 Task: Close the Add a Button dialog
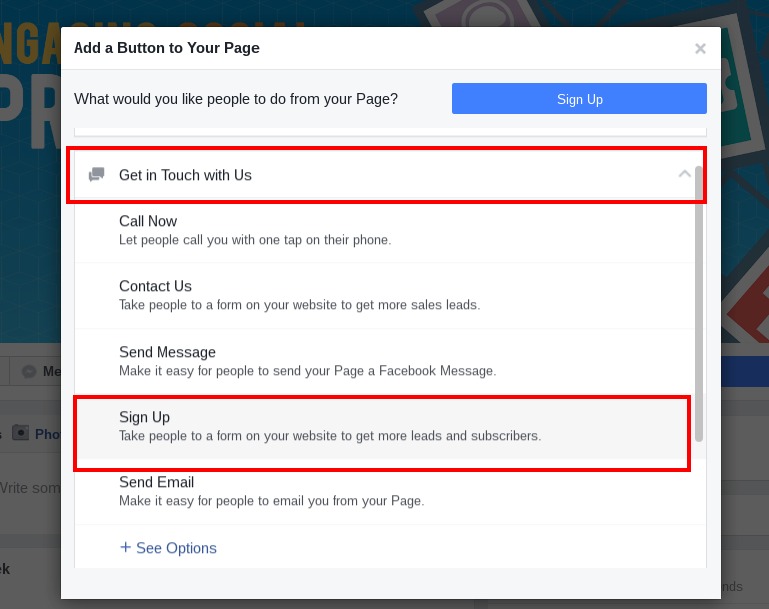coord(700,49)
